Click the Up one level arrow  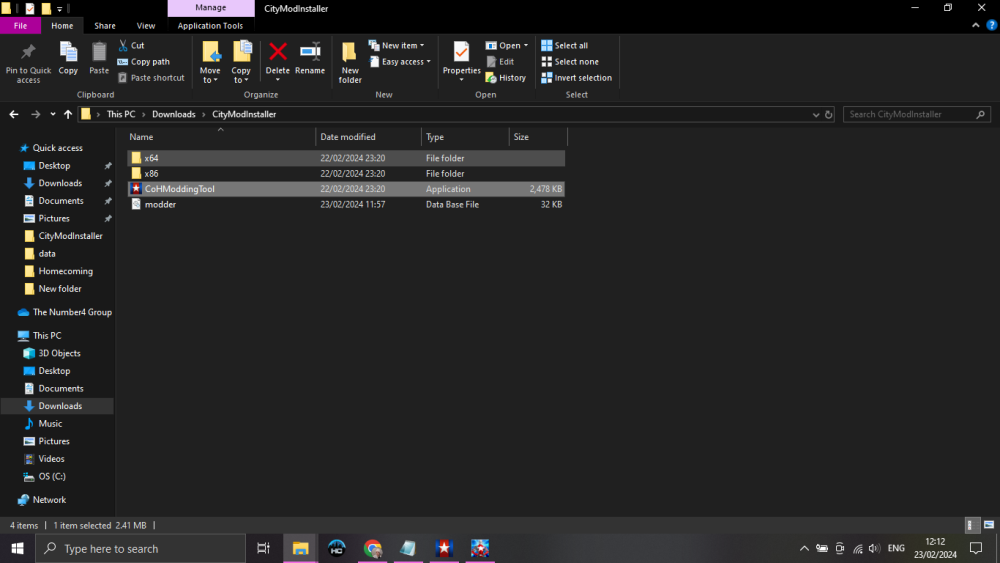point(68,115)
